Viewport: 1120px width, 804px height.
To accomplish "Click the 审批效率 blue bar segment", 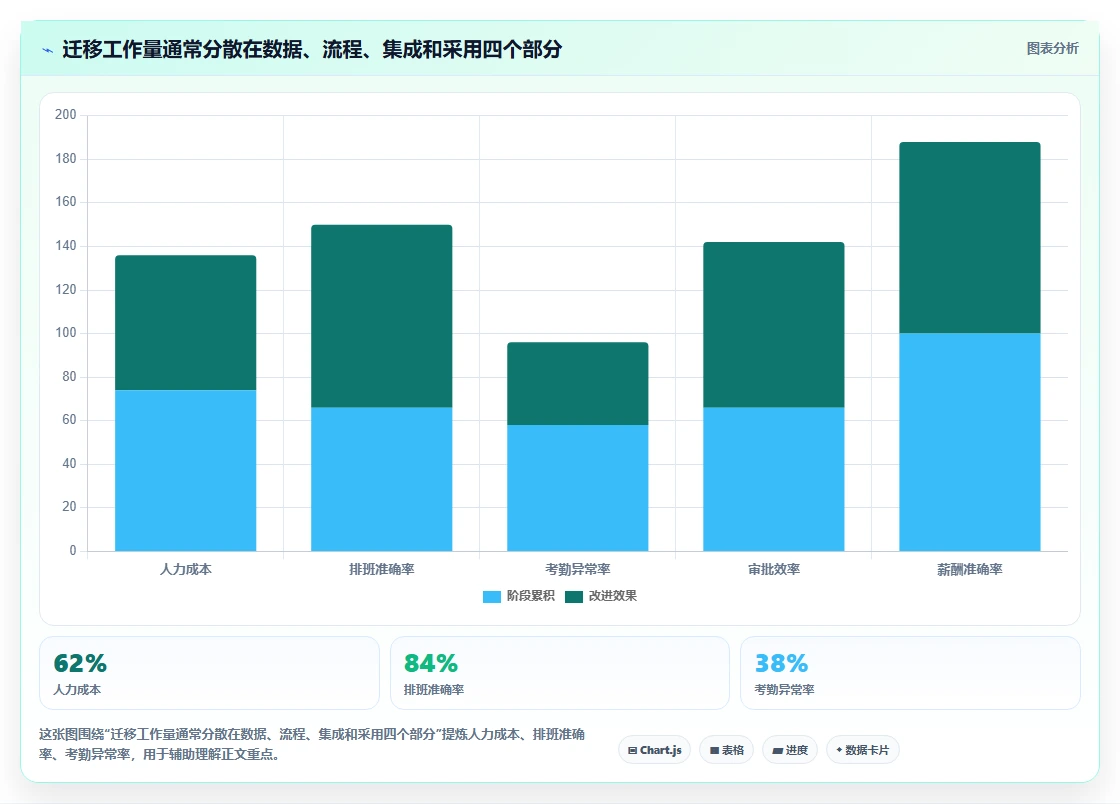I will click(x=774, y=479).
